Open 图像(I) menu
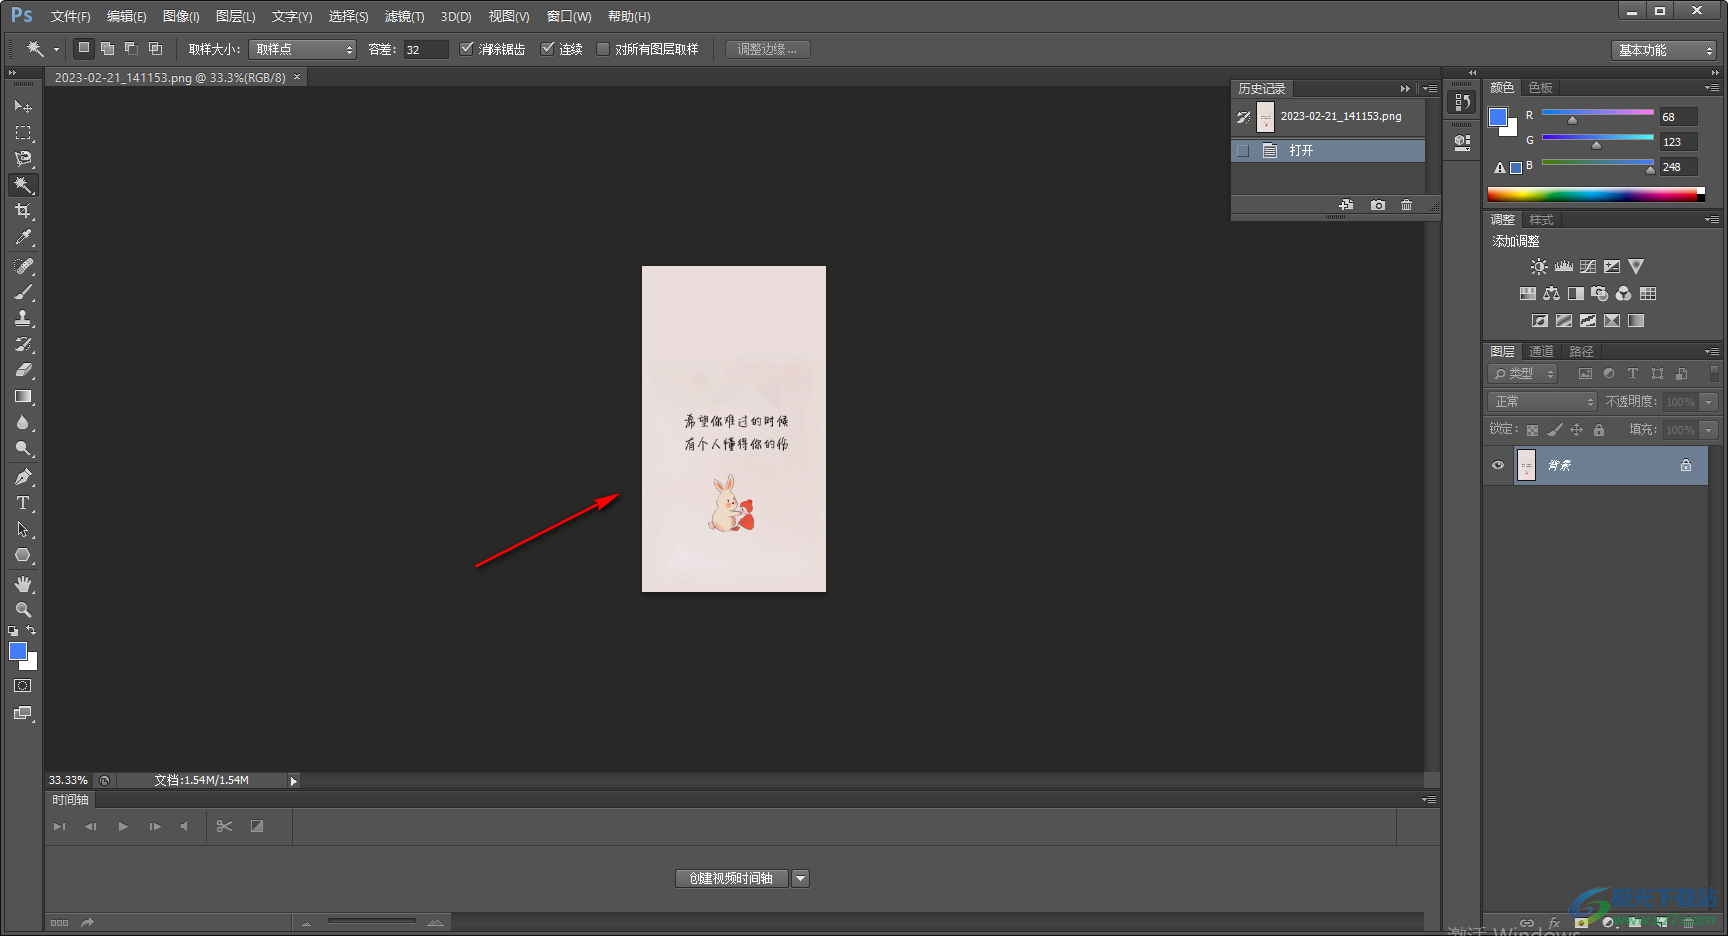This screenshot has width=1728, height=936. click(181, 16)
